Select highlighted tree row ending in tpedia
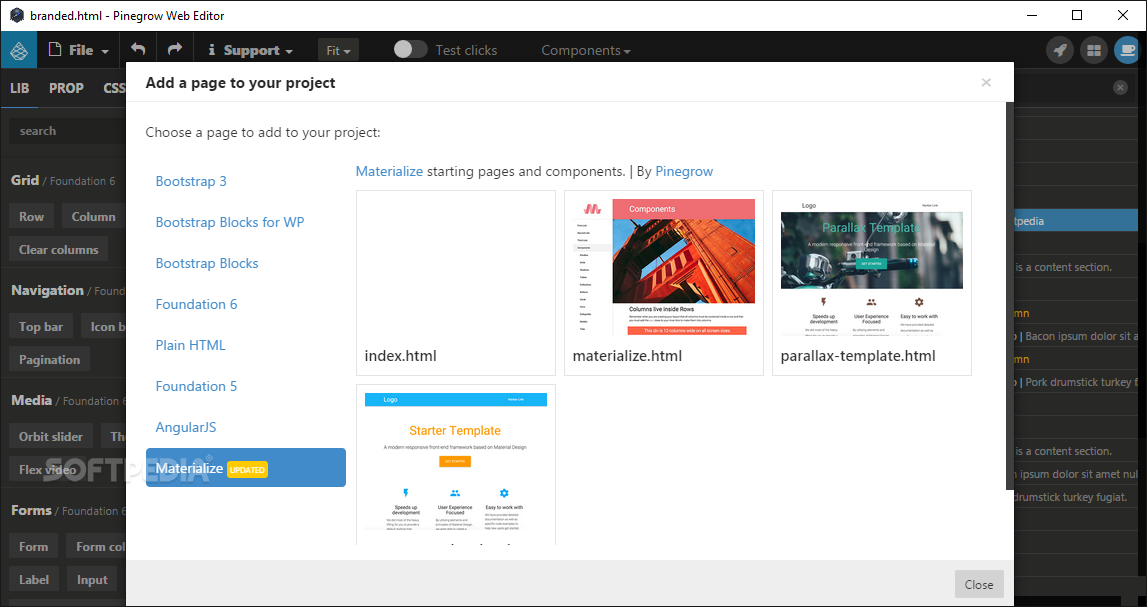 point(1077,221)
